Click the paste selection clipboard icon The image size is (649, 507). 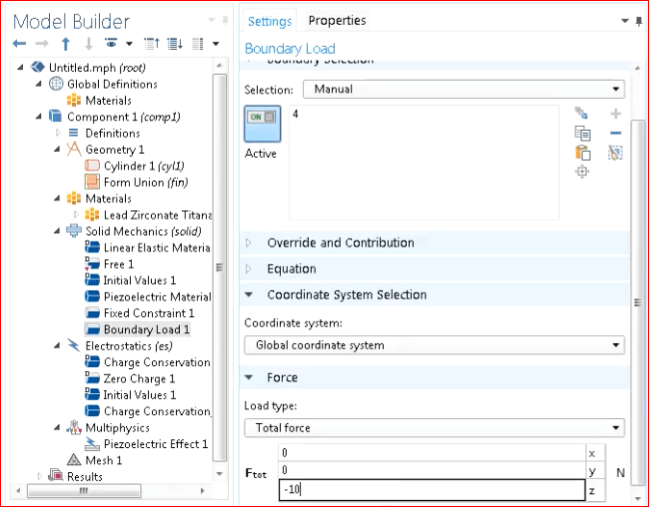pos(582,153)
